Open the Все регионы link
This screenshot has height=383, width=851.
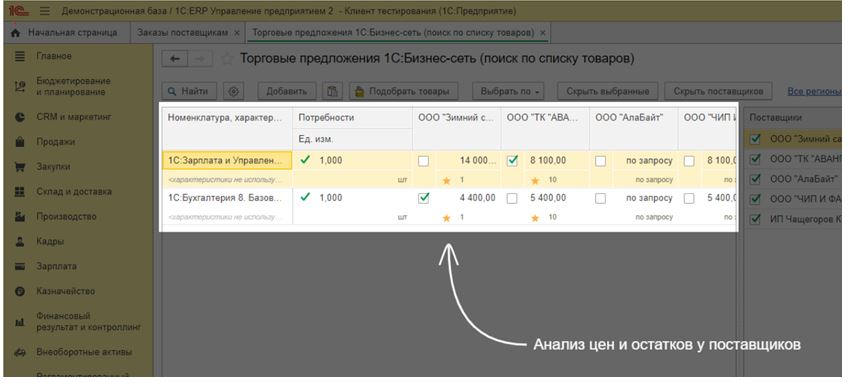pos(814,91)
